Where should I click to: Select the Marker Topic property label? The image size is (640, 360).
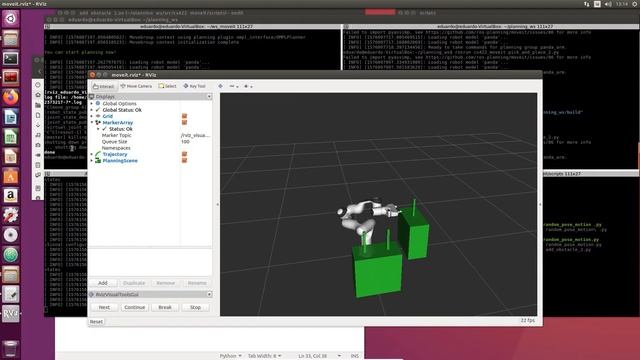click(116, 135)
